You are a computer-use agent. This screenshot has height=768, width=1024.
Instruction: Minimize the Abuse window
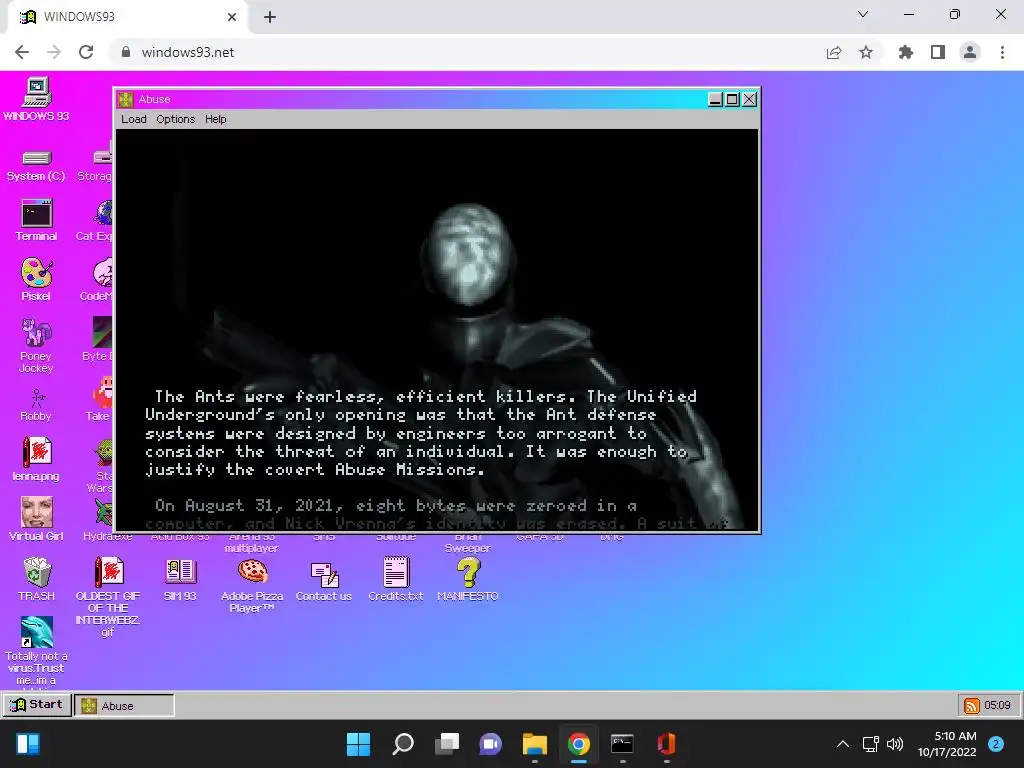tap(716, 99)
